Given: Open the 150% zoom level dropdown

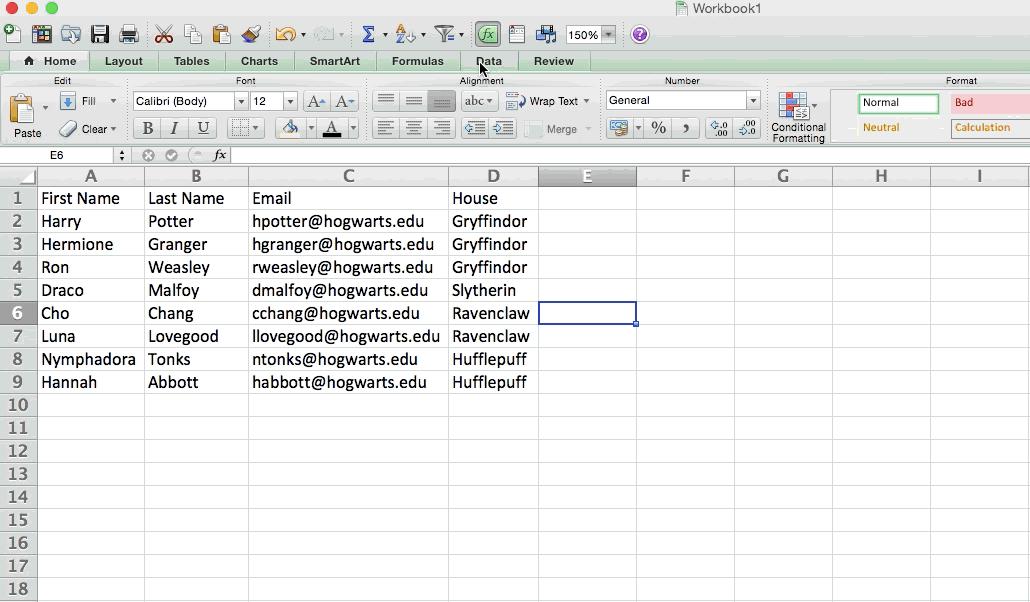Looking at the screenshot, I should (x=590, y=33).
